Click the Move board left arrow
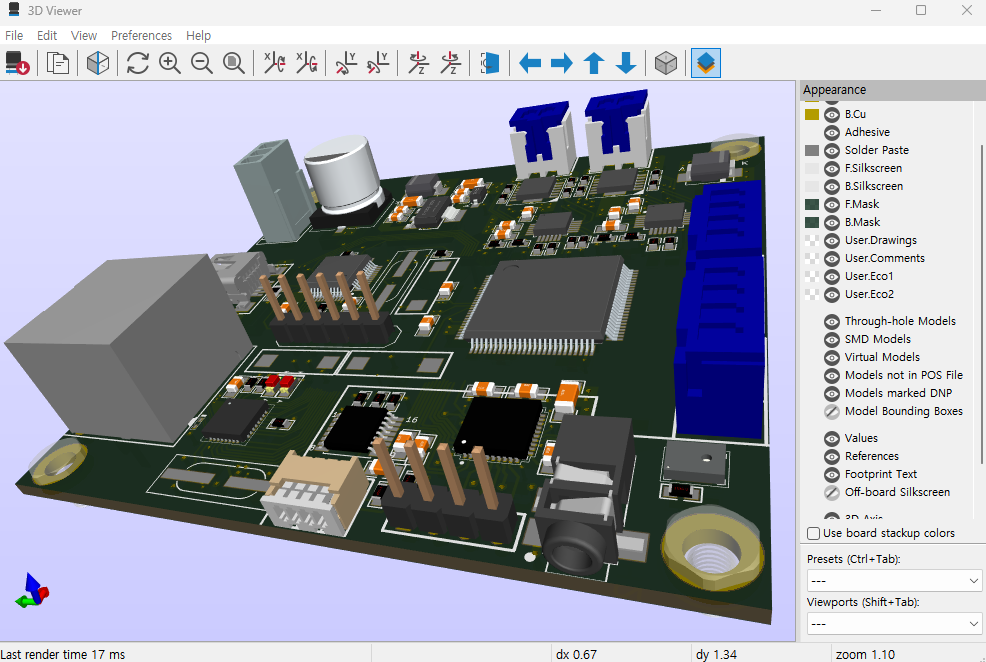Image resolution: width=986 pixels, height=662 pixels. pos(530,64)
